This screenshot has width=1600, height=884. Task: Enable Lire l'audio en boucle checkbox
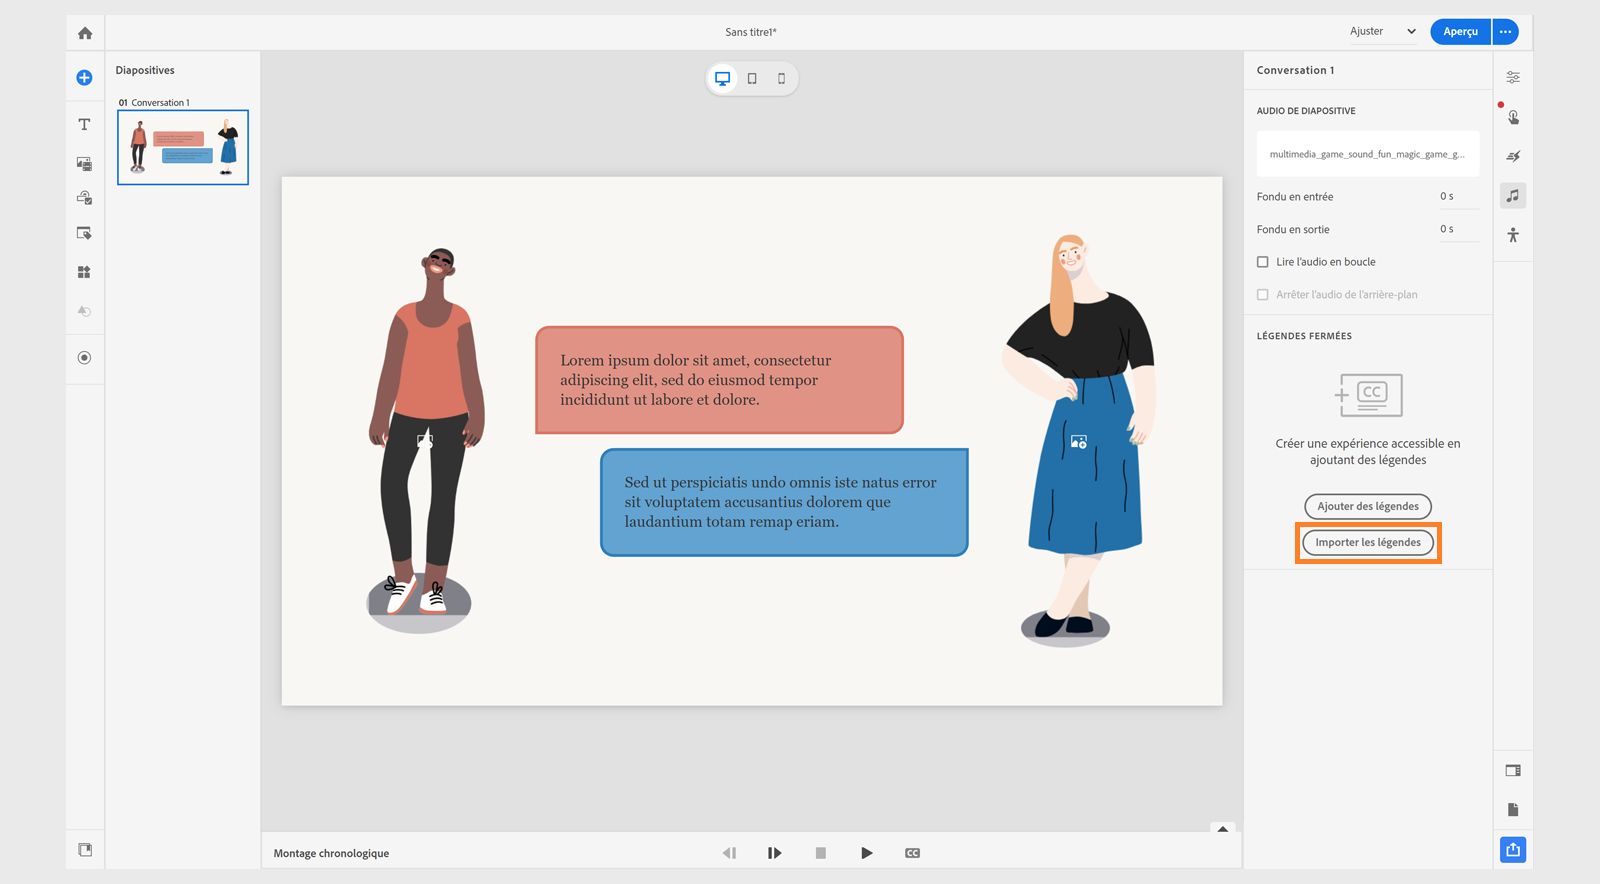[x=1263, y=262]
